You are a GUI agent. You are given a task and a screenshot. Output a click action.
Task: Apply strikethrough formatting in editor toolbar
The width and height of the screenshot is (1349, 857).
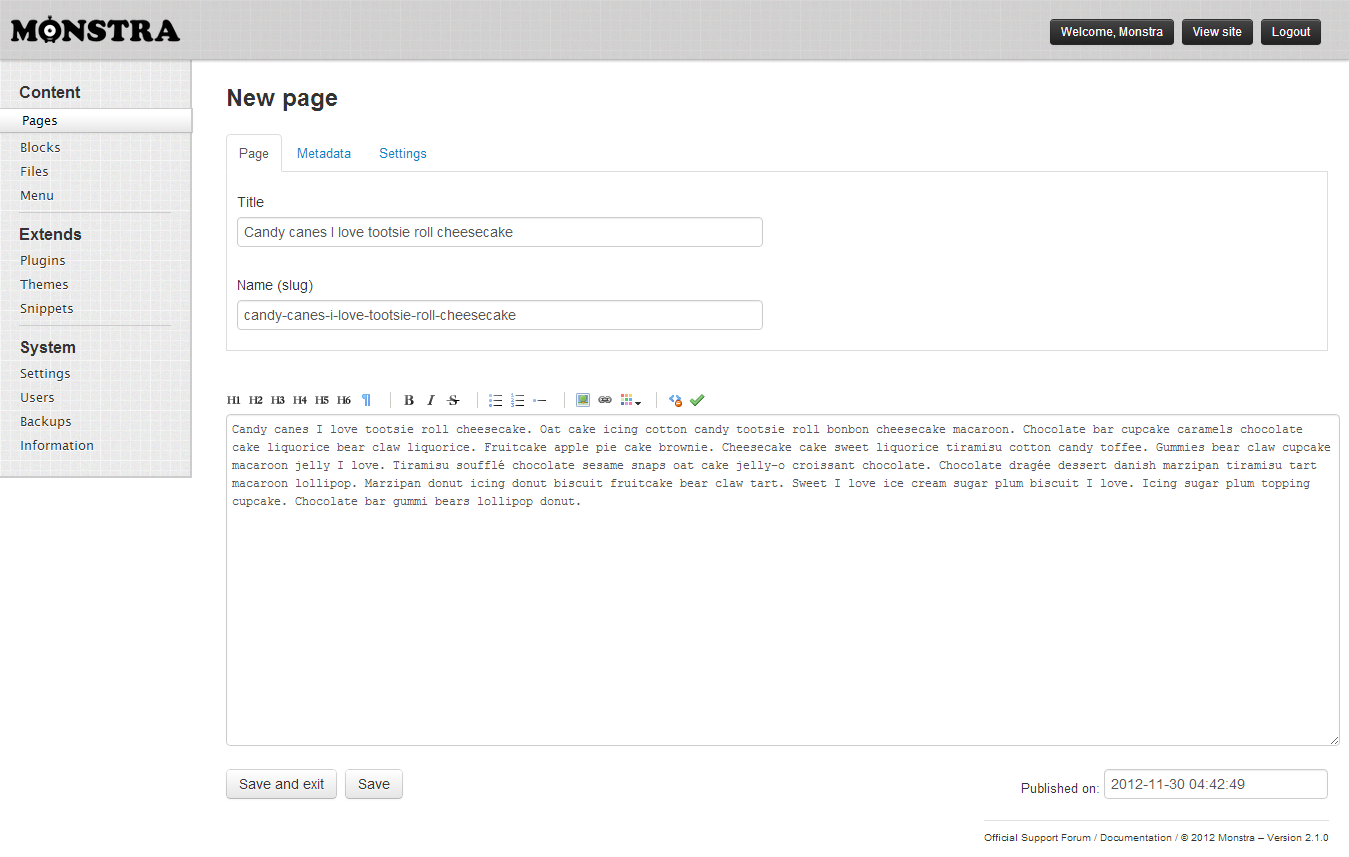point(453,400)
